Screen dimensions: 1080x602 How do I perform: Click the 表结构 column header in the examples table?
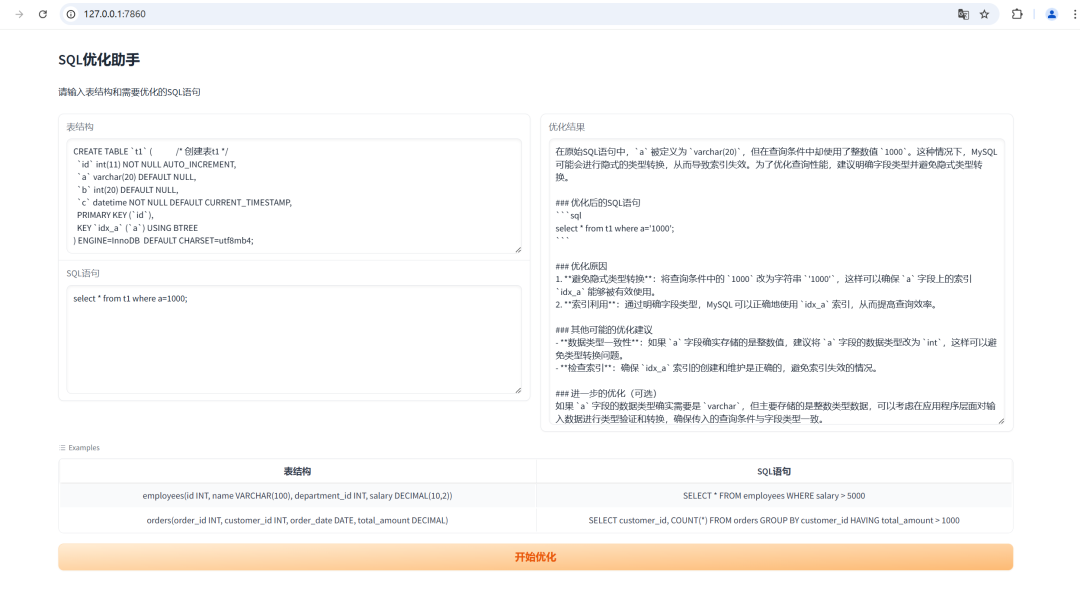pyautogui.click(x=294, y=470)
